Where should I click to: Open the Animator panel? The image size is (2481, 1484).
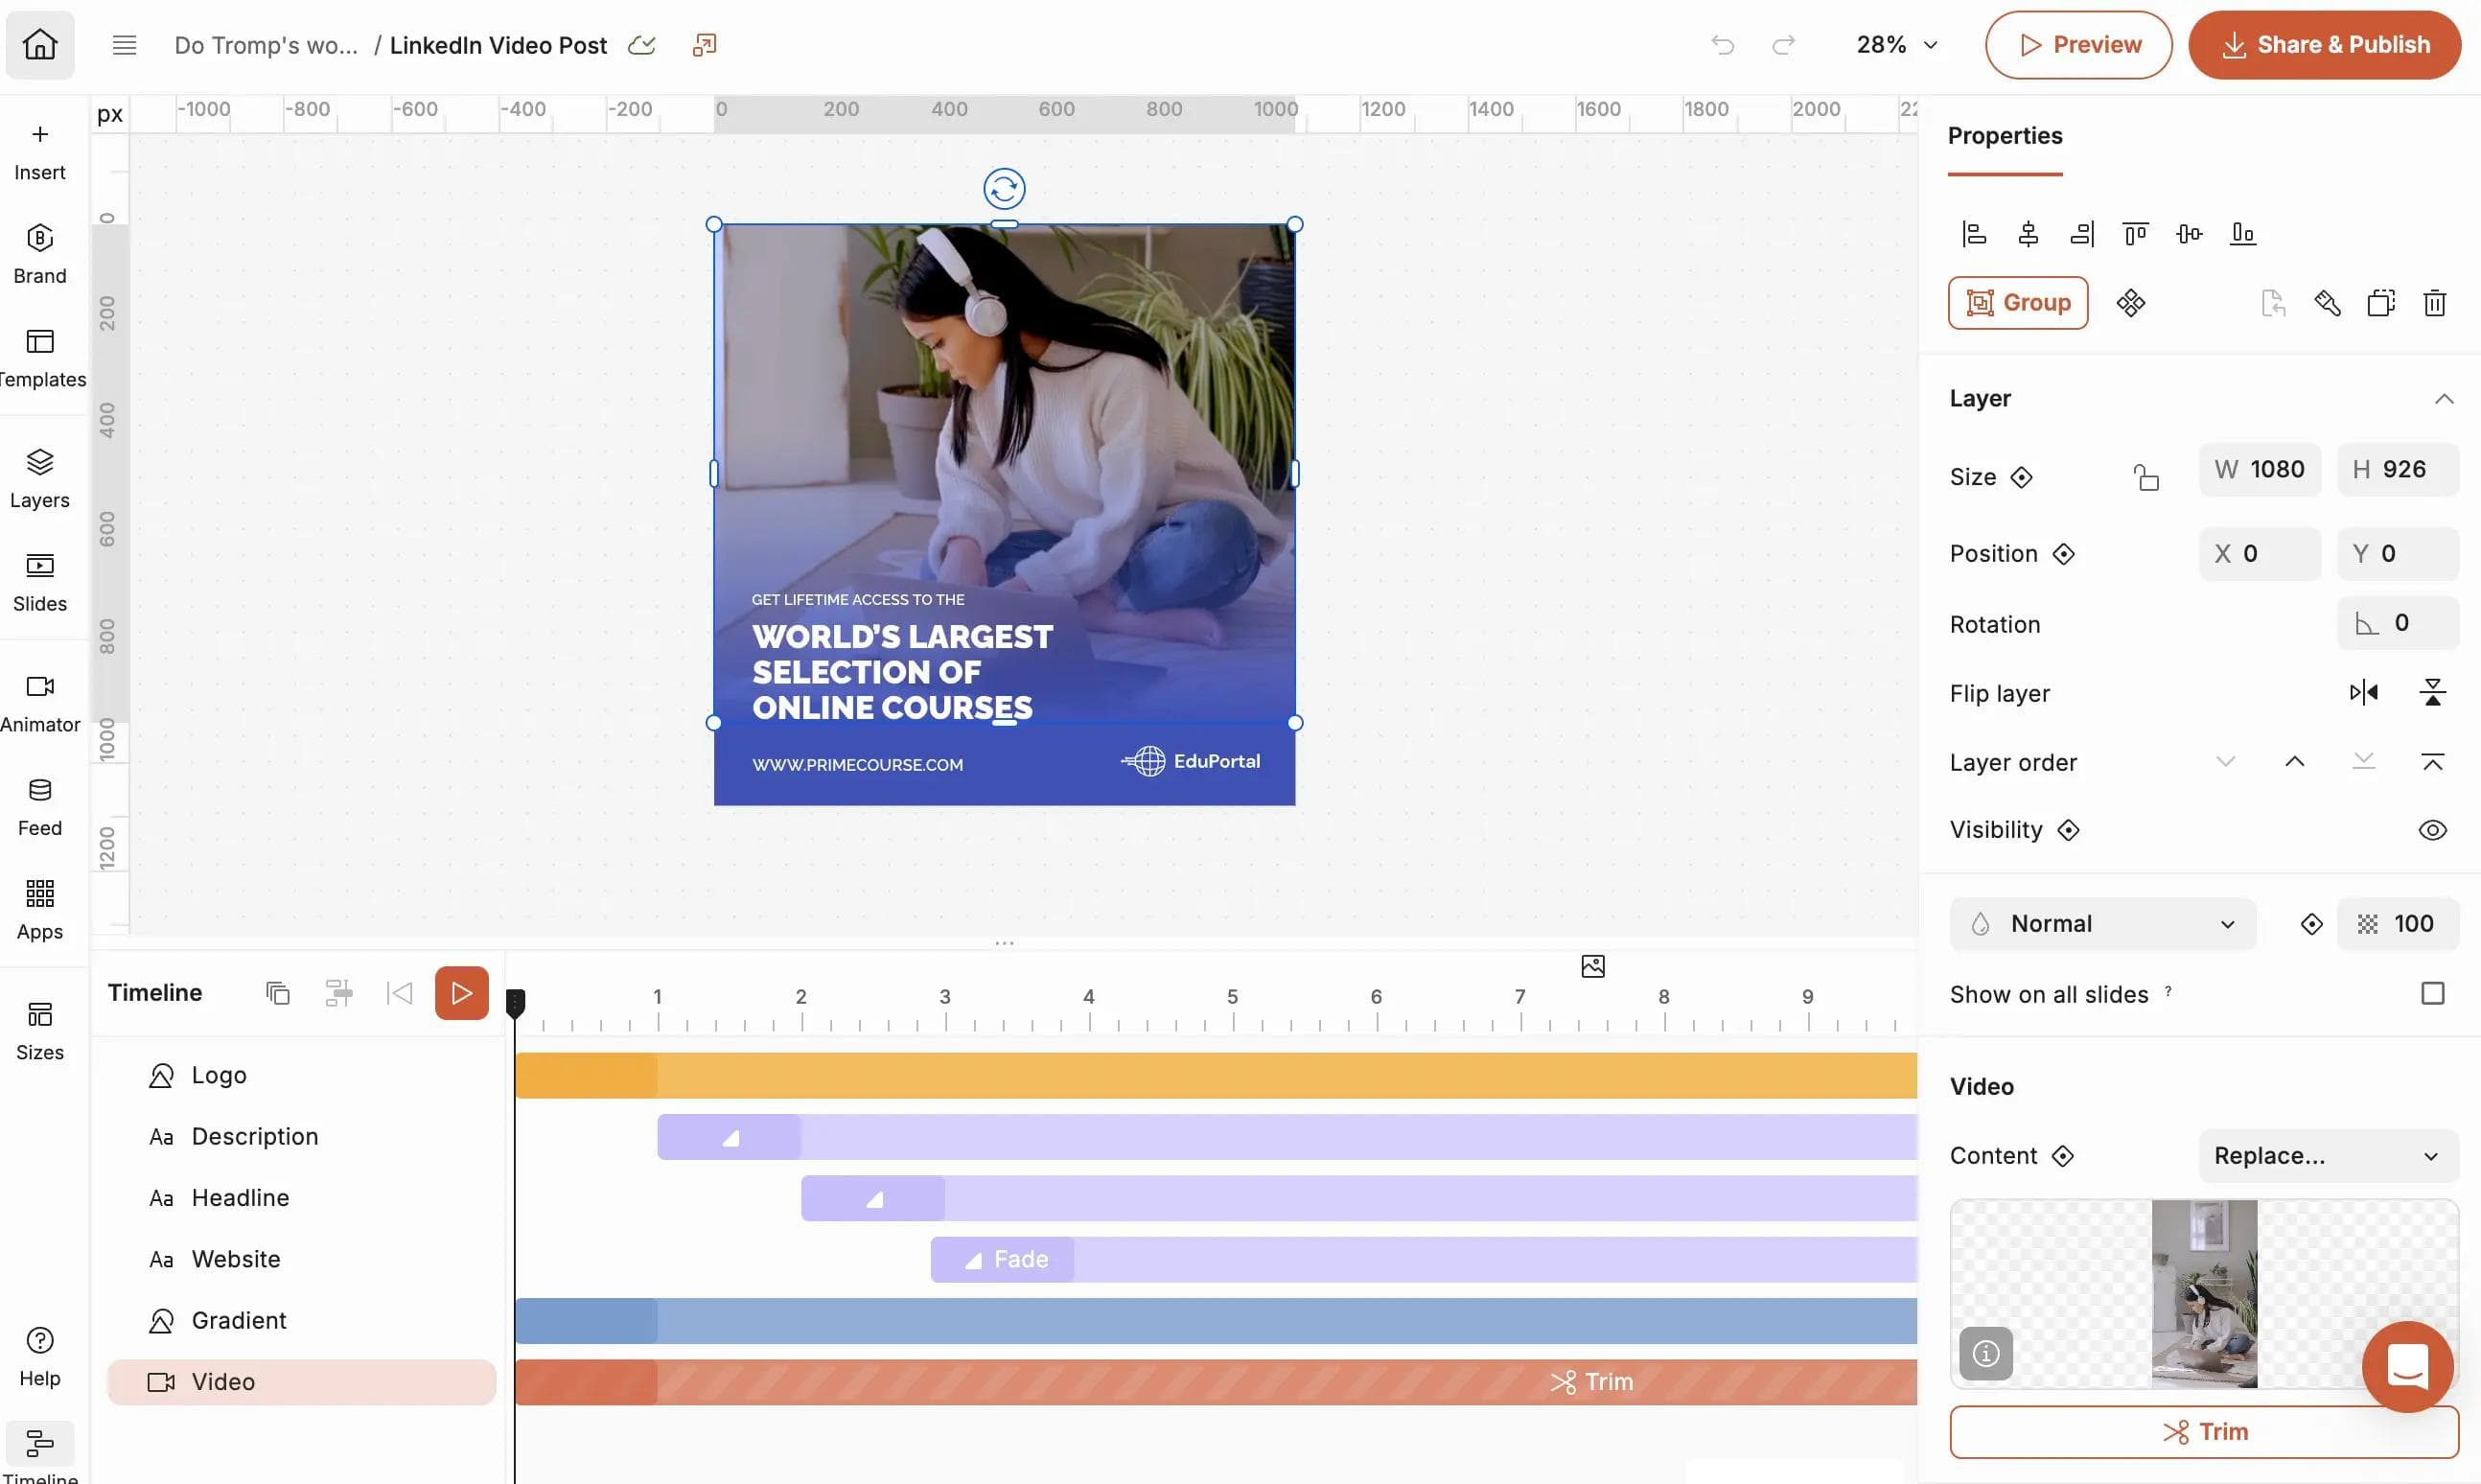tap(39, 701)
